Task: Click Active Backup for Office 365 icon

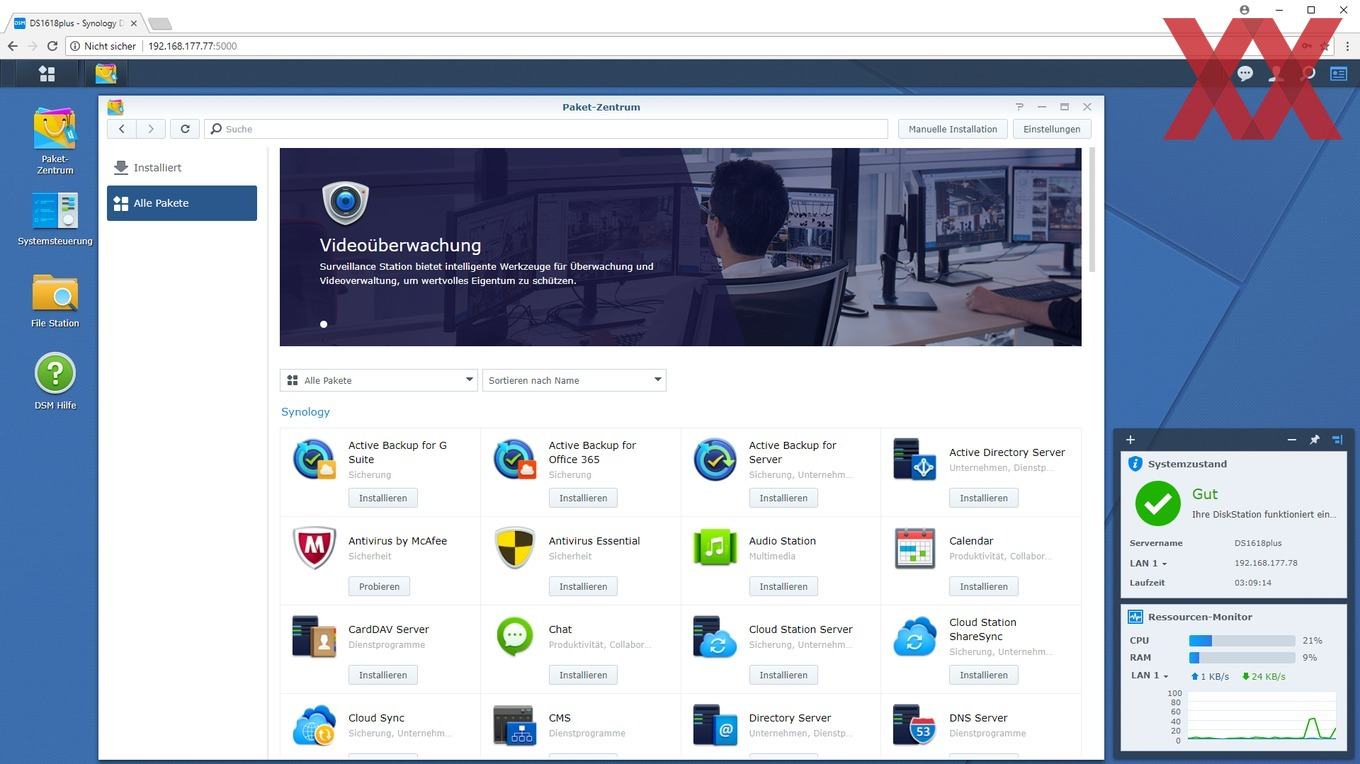Action: (x=514, y=460)
